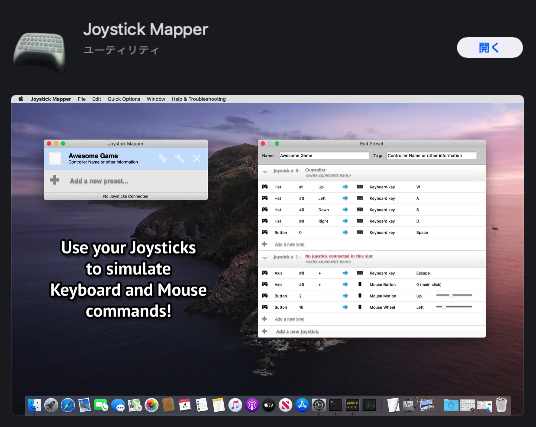Click the wrench edit icon on Awesome Game

(x=179, y=158)
